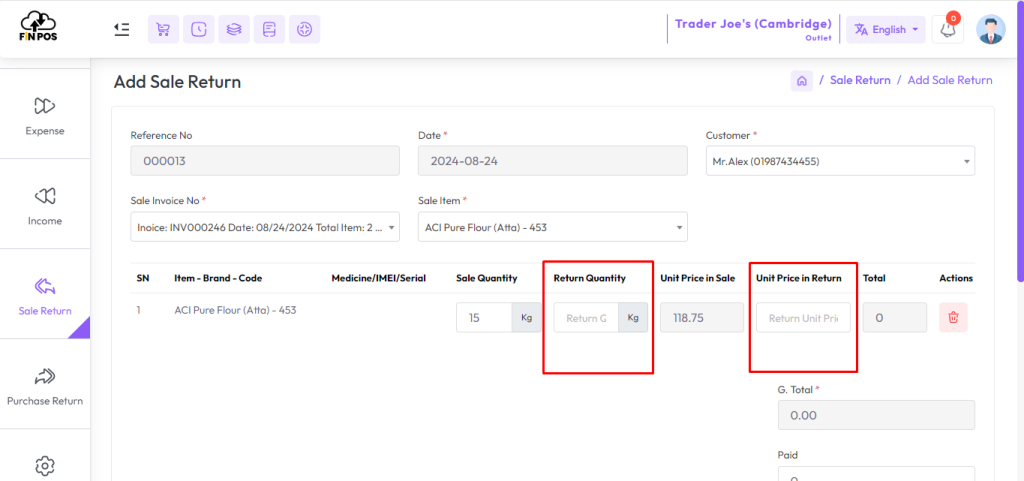Open the notifications bell icon
The width and height of the screenshot is (1024, 481).
coord(948,29)
